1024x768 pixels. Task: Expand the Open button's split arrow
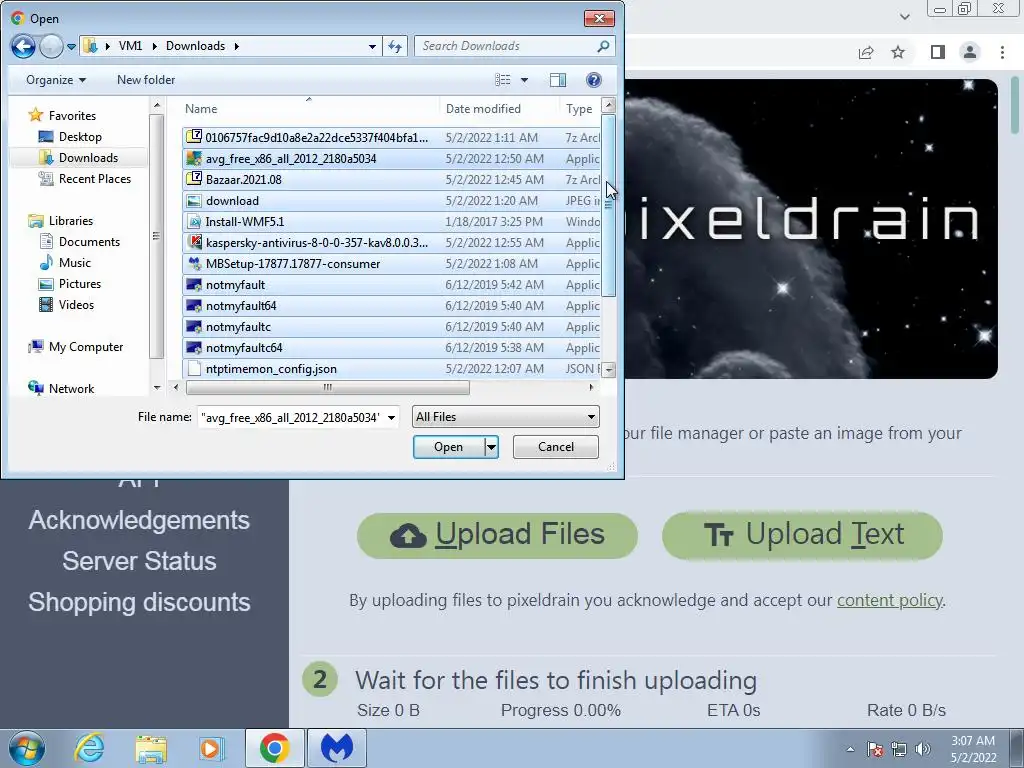[491, 447]
